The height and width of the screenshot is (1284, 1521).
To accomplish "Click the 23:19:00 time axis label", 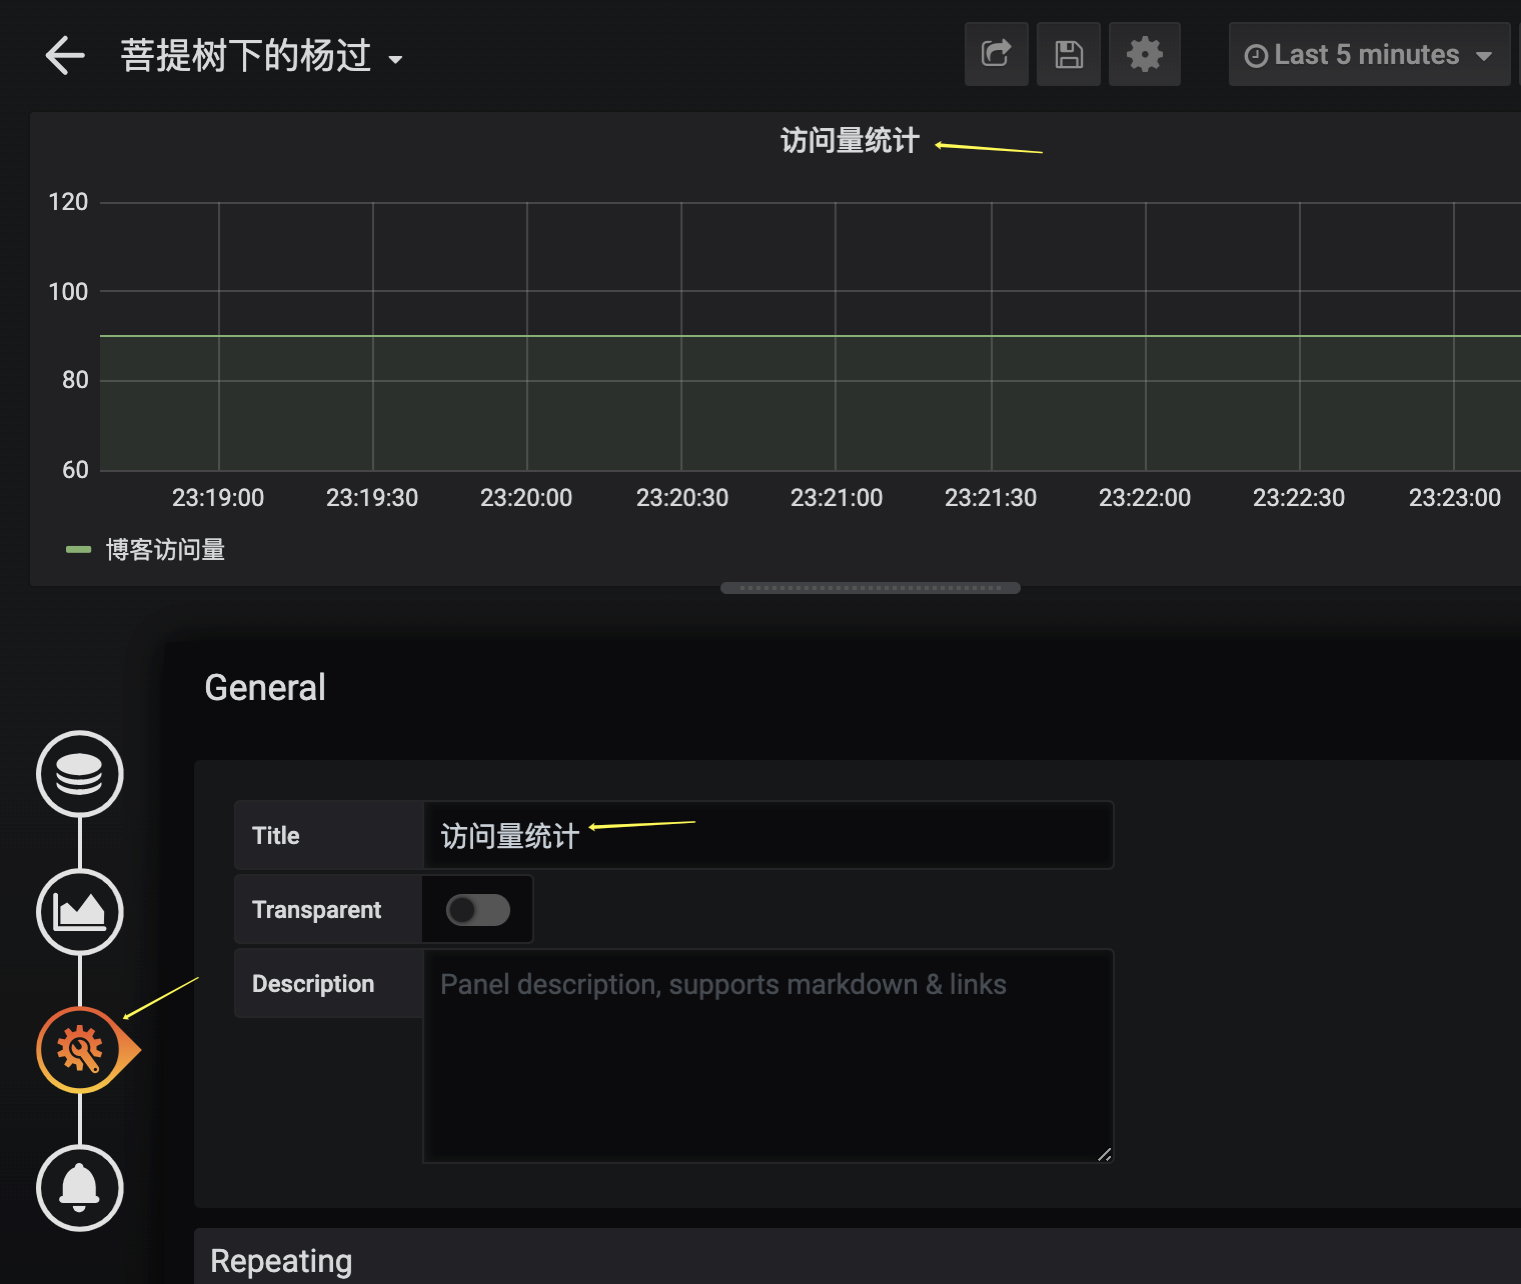I will [x=218, y=498].
